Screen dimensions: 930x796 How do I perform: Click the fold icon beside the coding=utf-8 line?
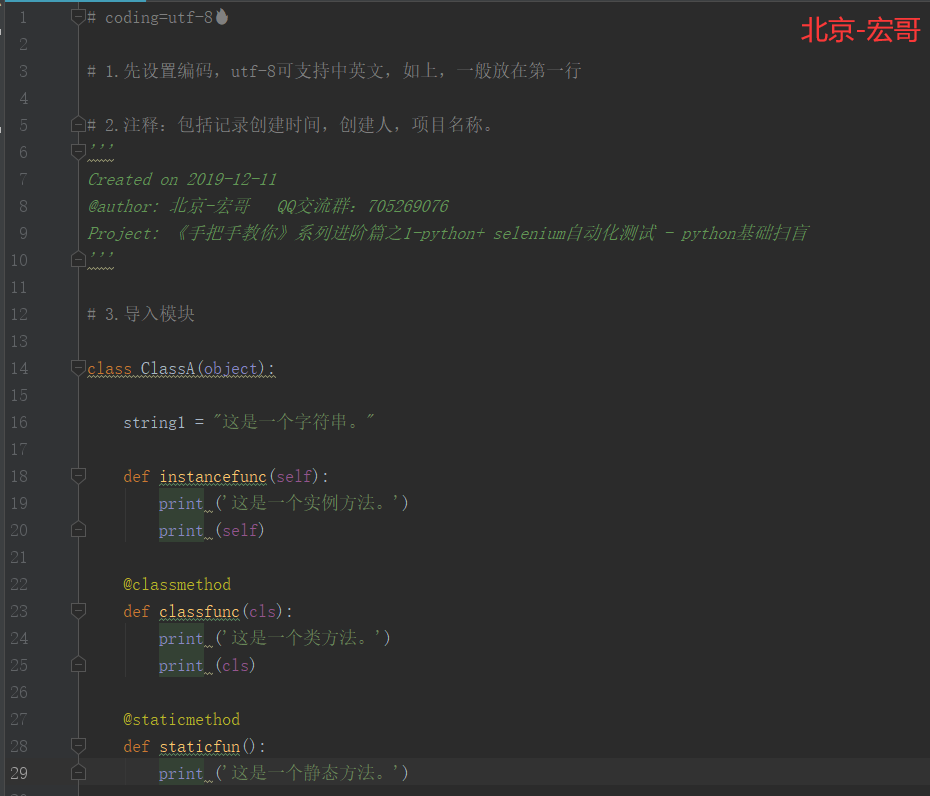click(78, 17)
